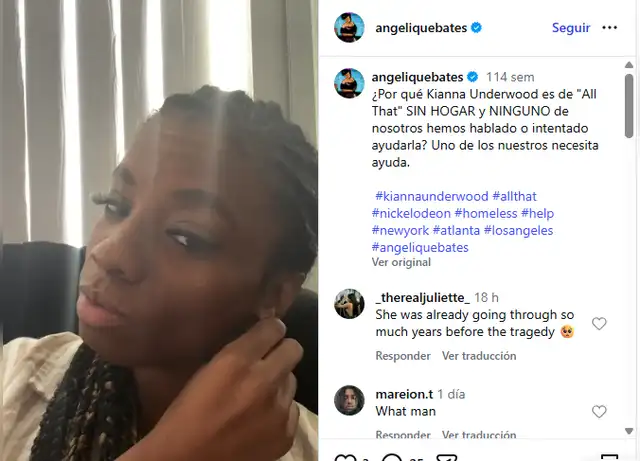Click the post video image
Image resolution: width=640 pixels, height=461 pixels.
pyautogui.click(x=160, y=230)
